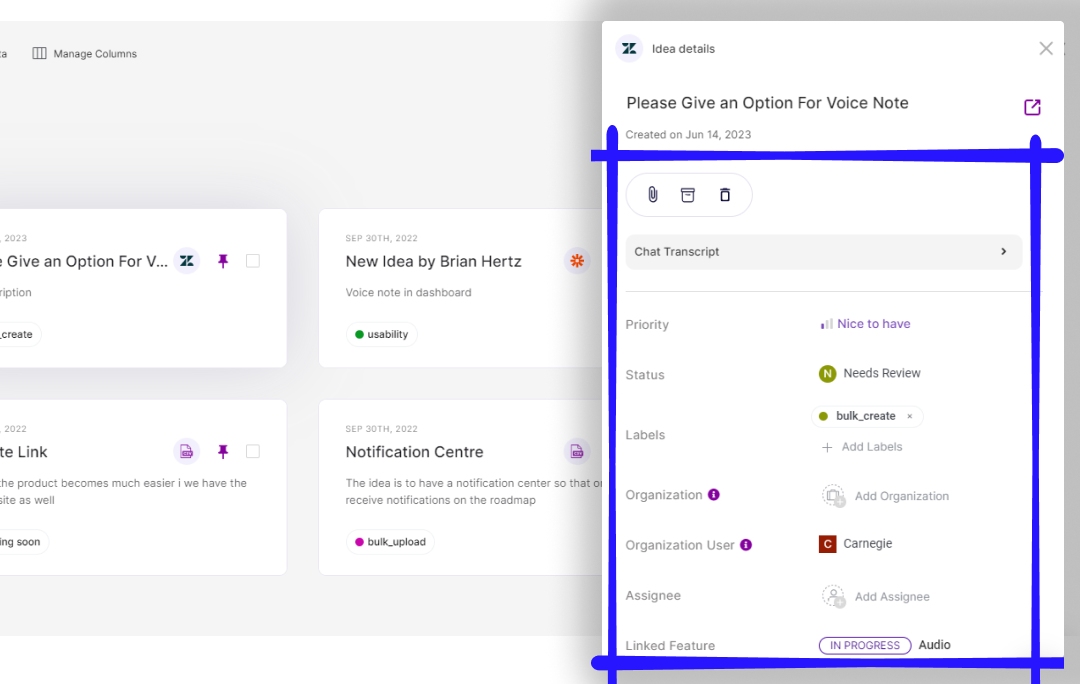
Task: Click the Zapier icon on Brian Hertz idea
Action: point(577,261)
